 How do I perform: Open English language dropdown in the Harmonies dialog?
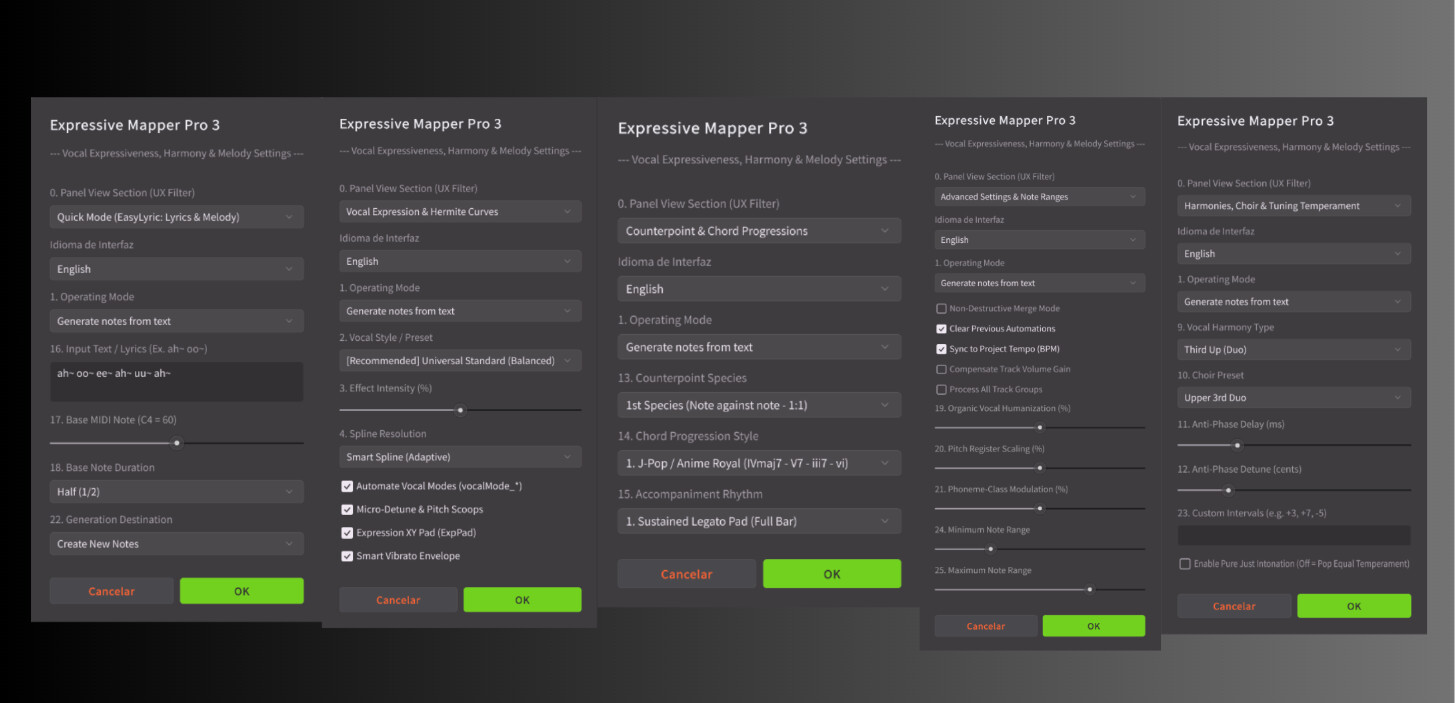click(1294, 254)
